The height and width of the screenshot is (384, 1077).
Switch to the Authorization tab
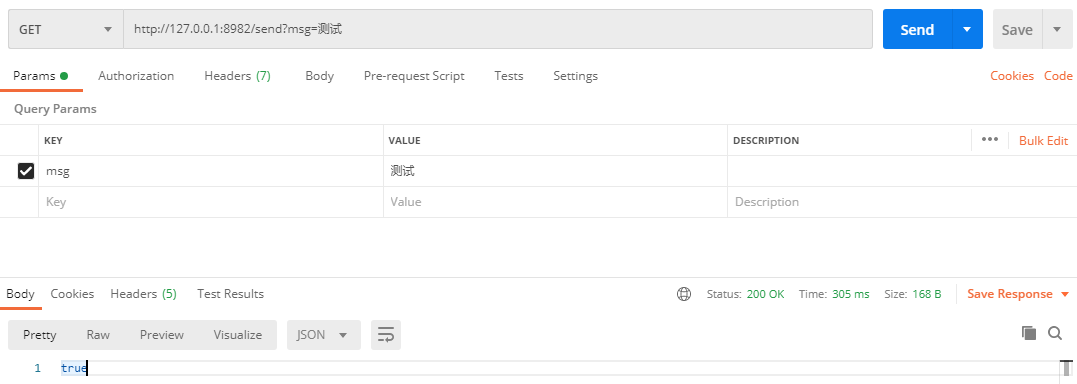click(136, 76)
